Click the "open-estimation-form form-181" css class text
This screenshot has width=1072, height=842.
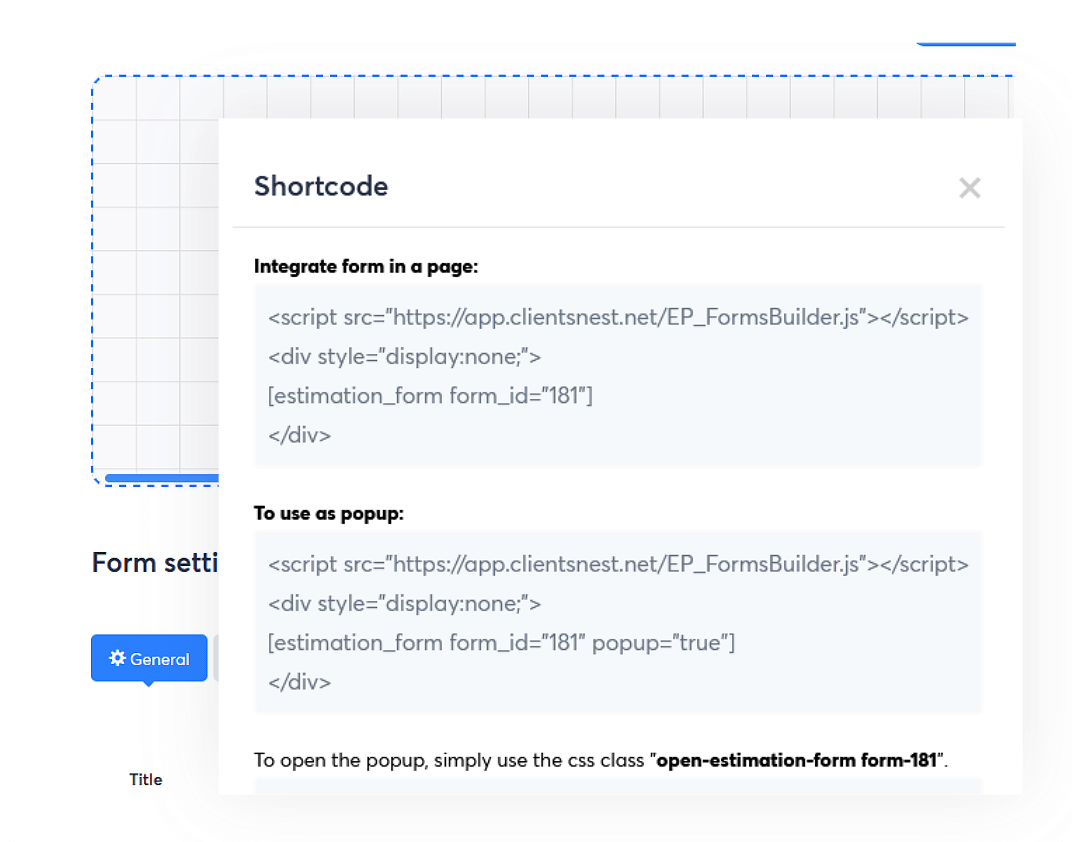(x=796, y=760)
